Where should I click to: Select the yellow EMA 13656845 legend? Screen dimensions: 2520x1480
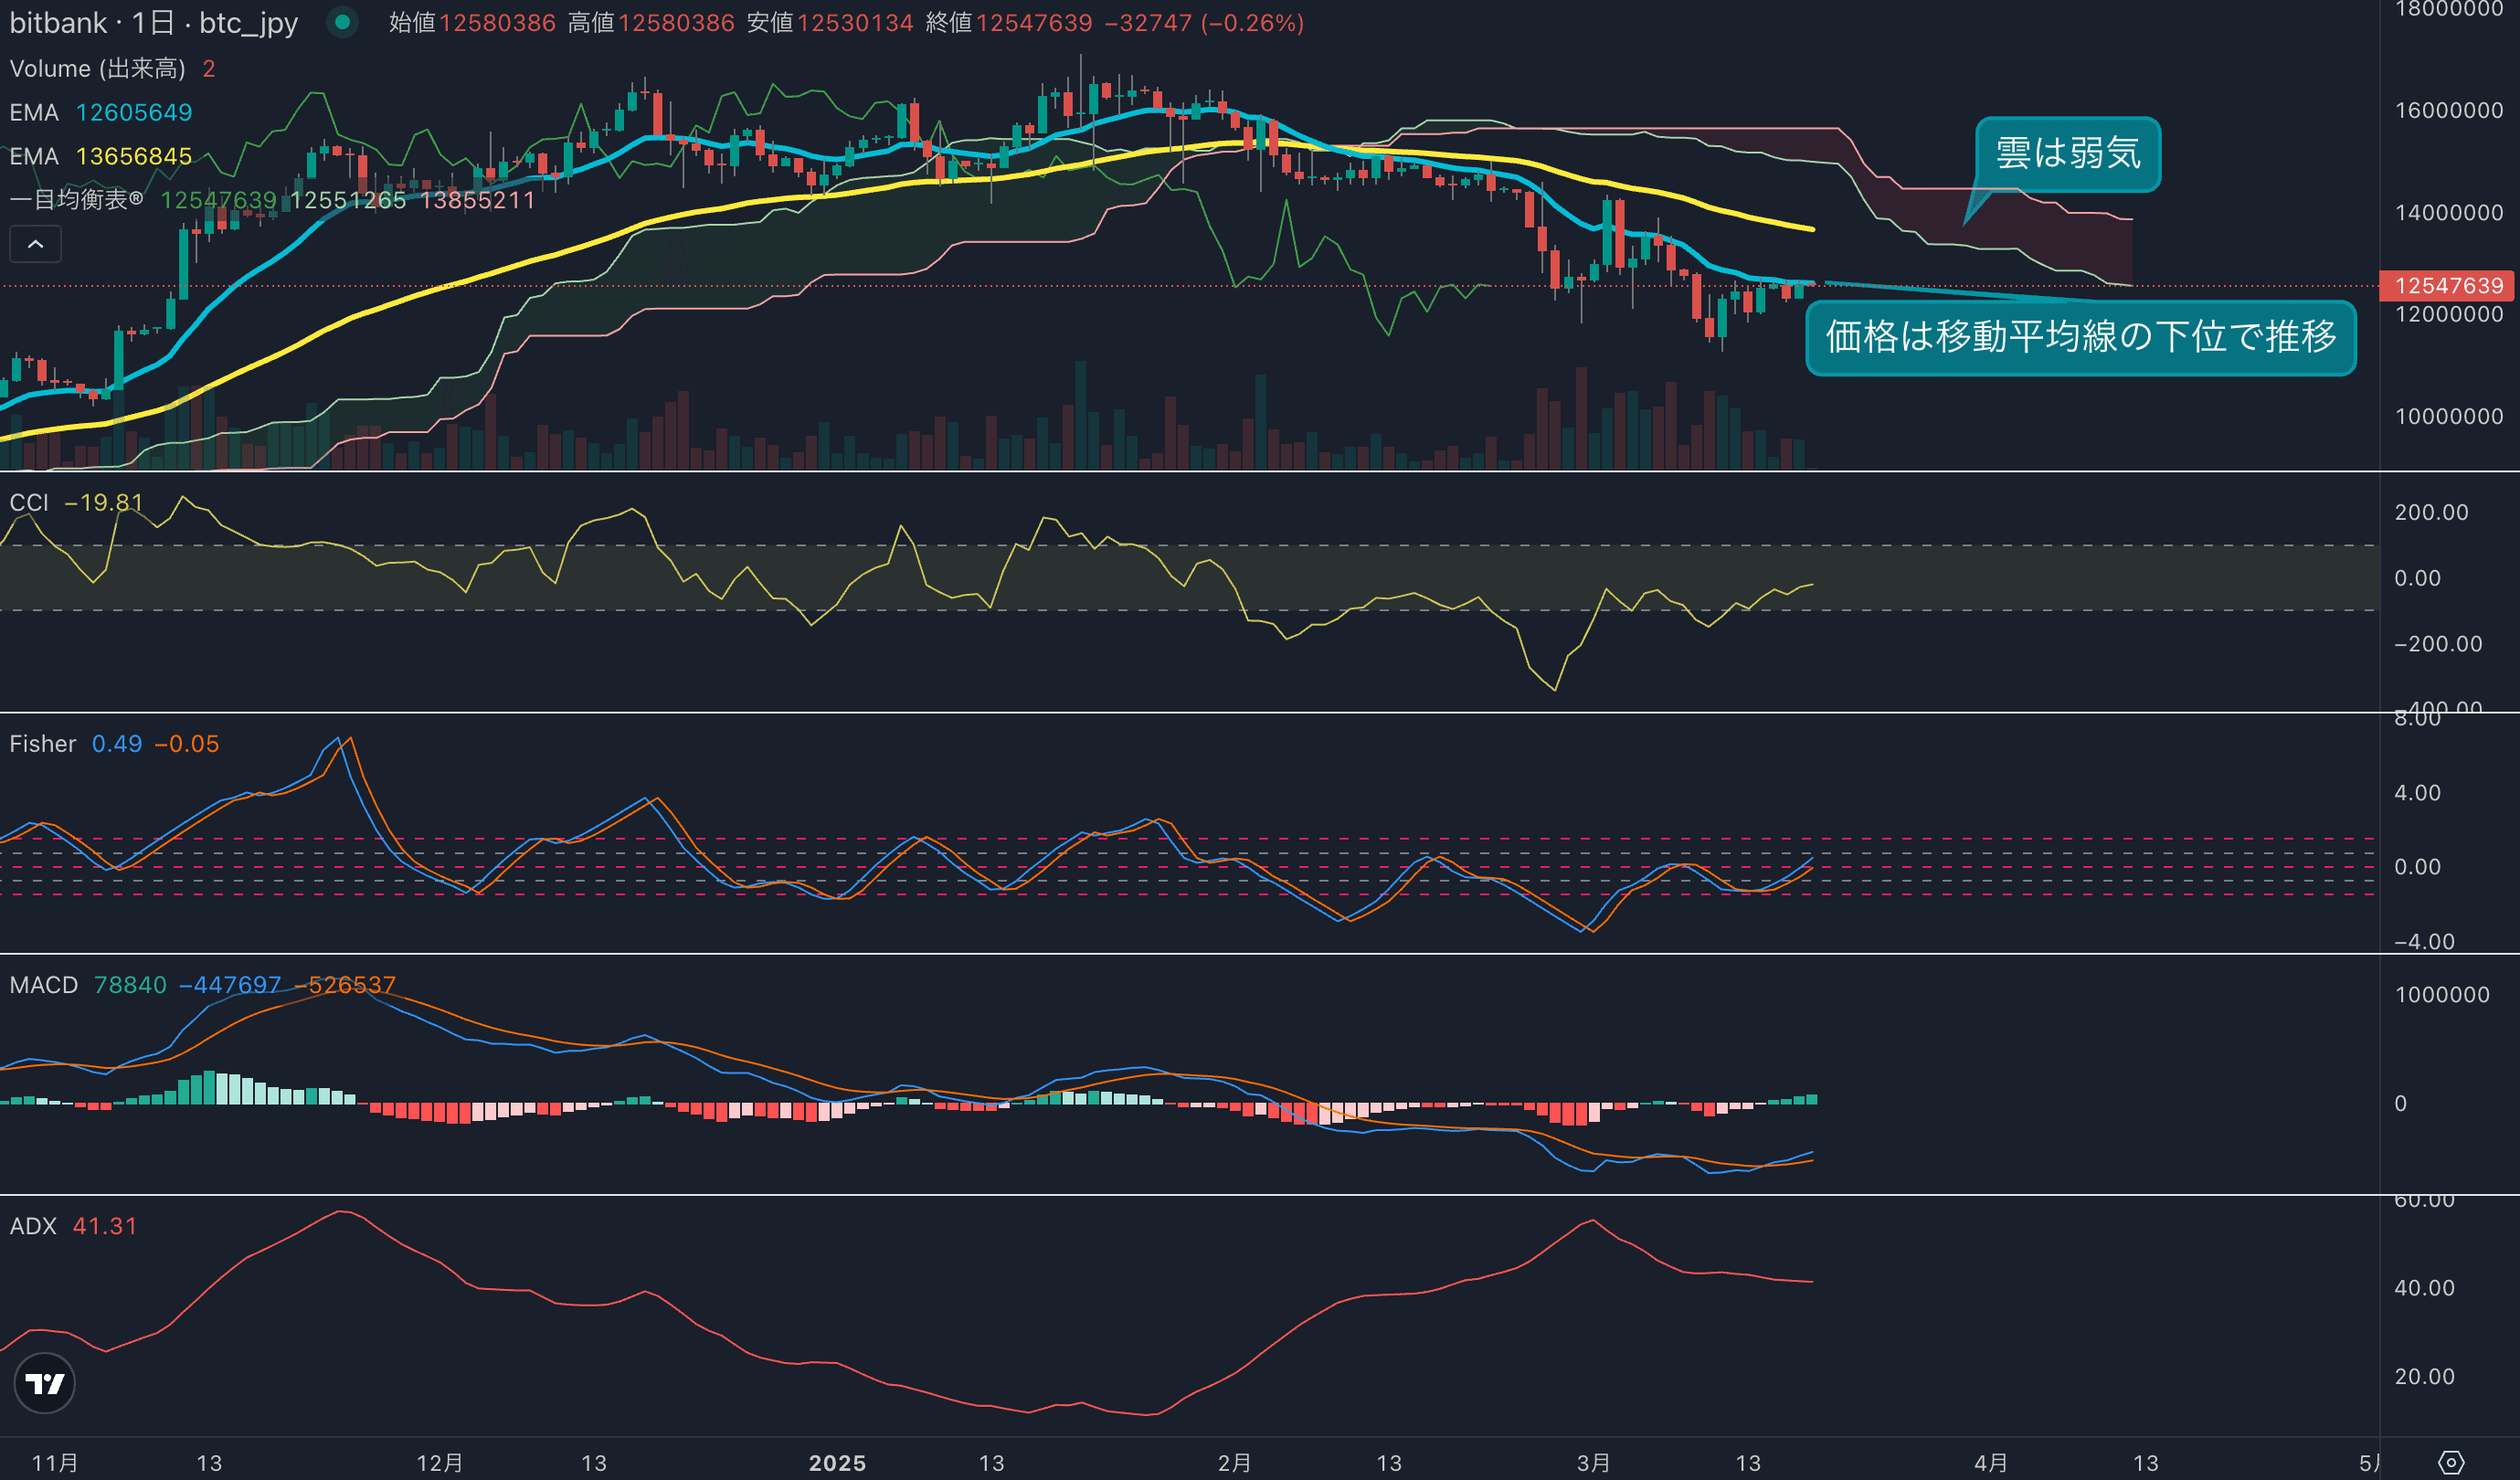pos(34,157)
